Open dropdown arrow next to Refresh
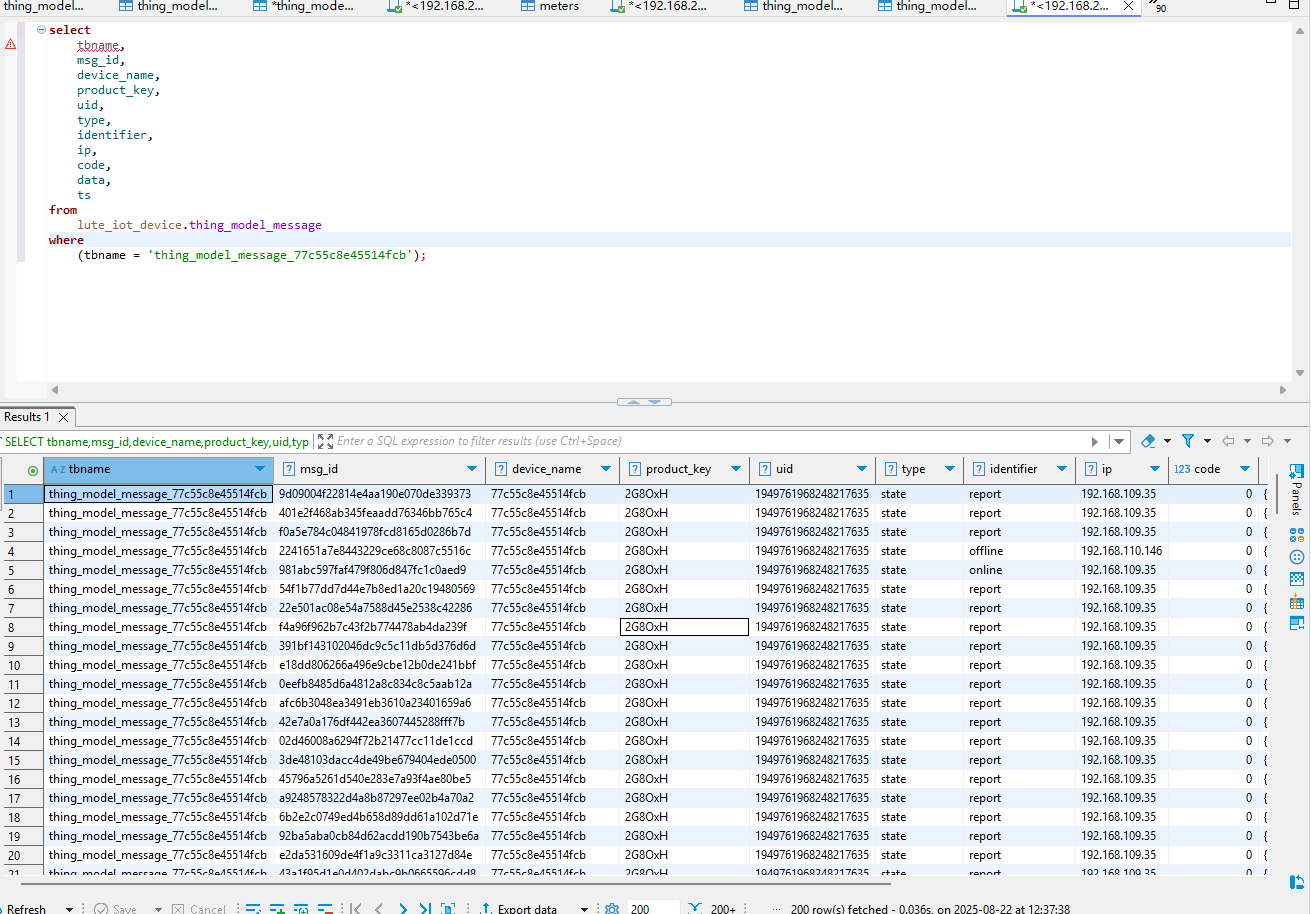This screenshot has width=1311, height=914. coord(69,909)
